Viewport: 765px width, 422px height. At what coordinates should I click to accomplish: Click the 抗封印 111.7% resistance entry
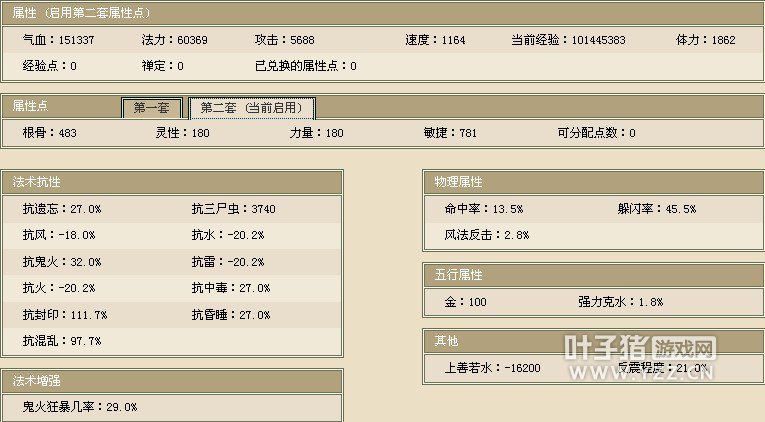pyautogui.click(x=65, y=314)
